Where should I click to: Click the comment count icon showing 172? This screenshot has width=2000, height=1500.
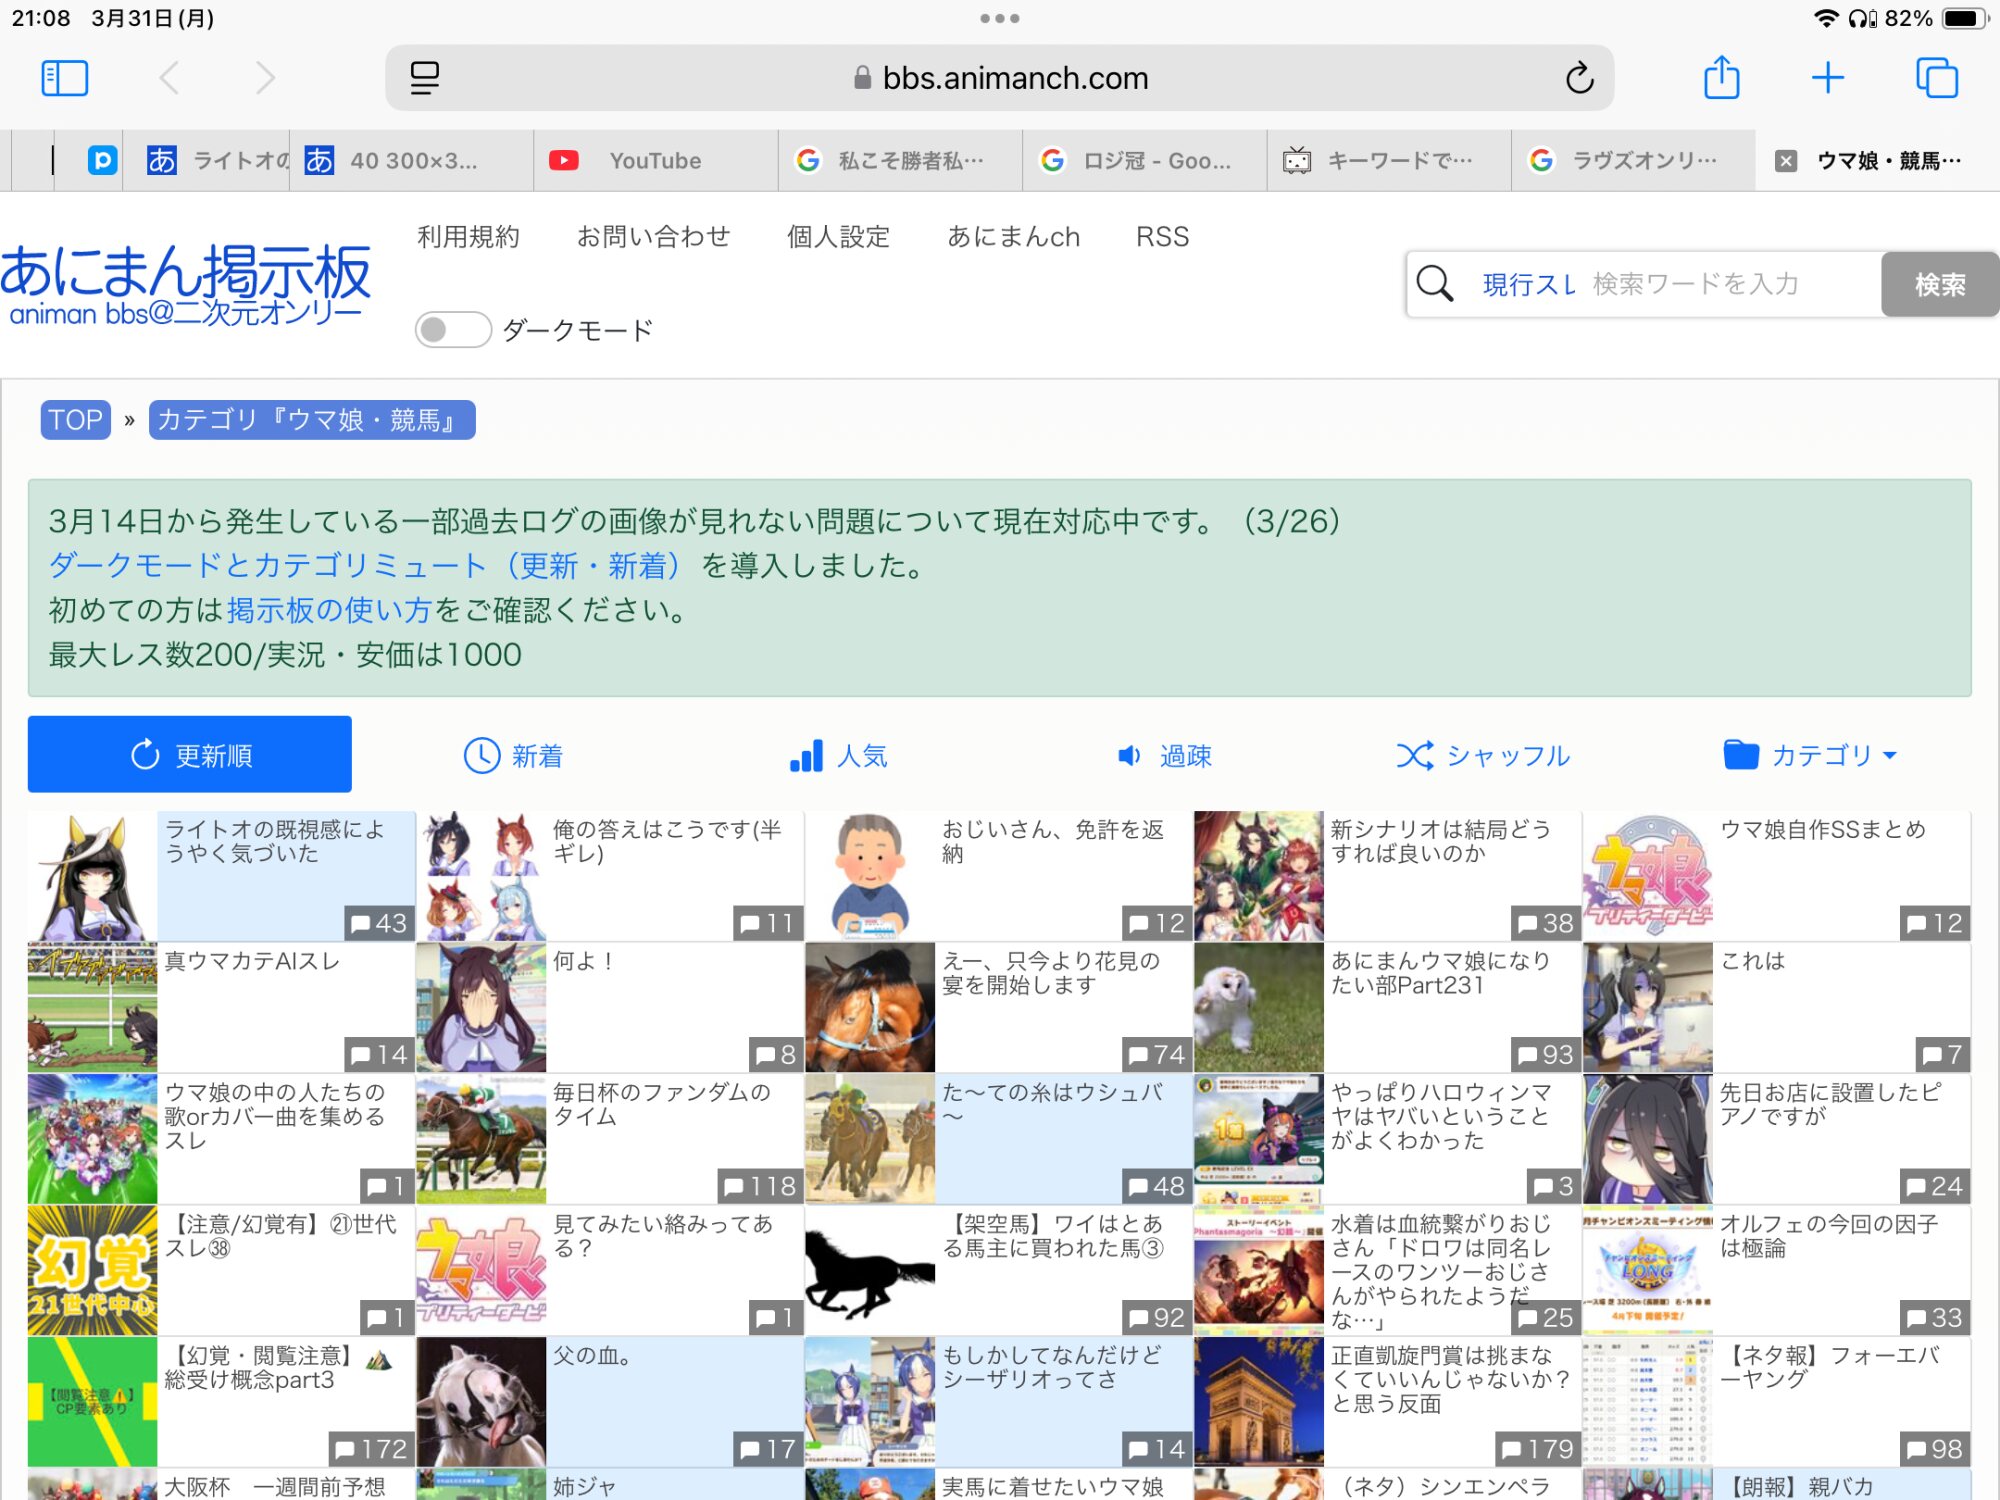370,1449
